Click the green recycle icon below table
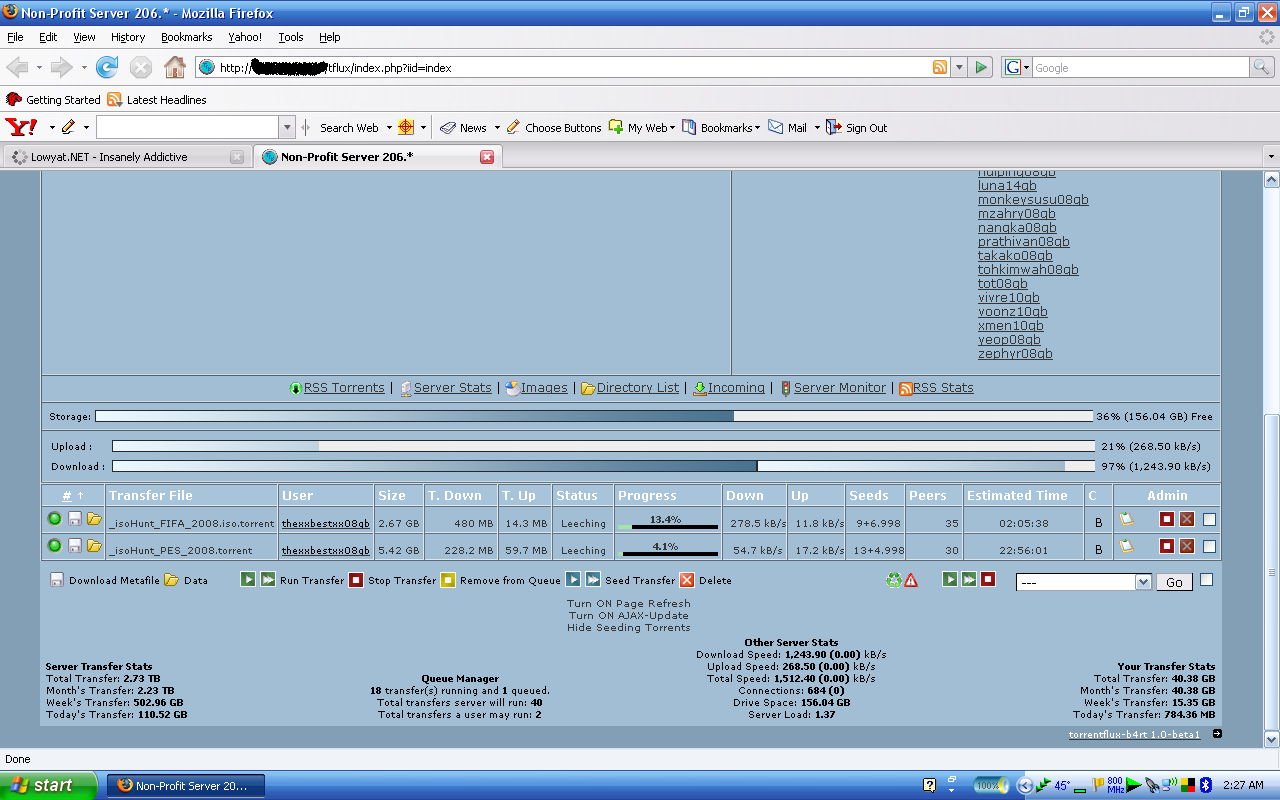The image size is (1280, 800). click(893, 580)
